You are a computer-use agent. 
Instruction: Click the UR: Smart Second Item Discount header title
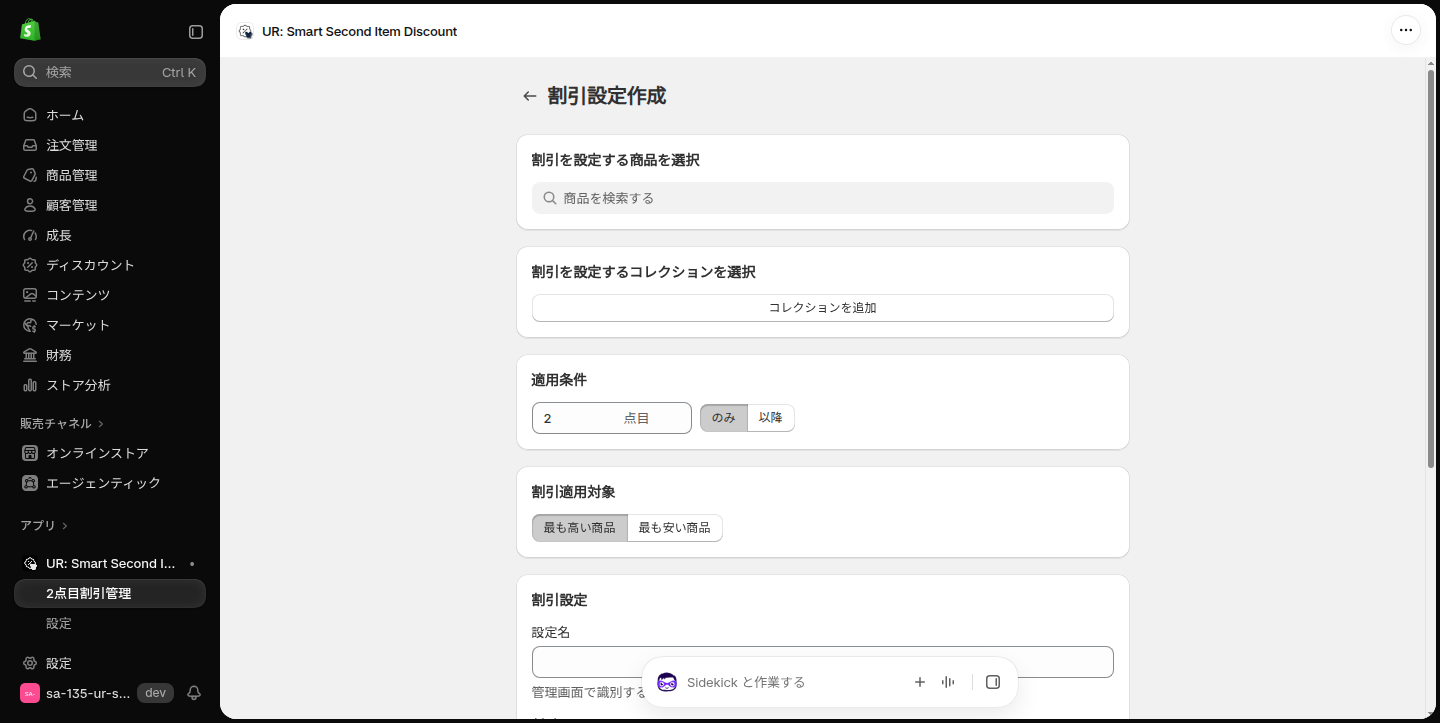point(360,31)
